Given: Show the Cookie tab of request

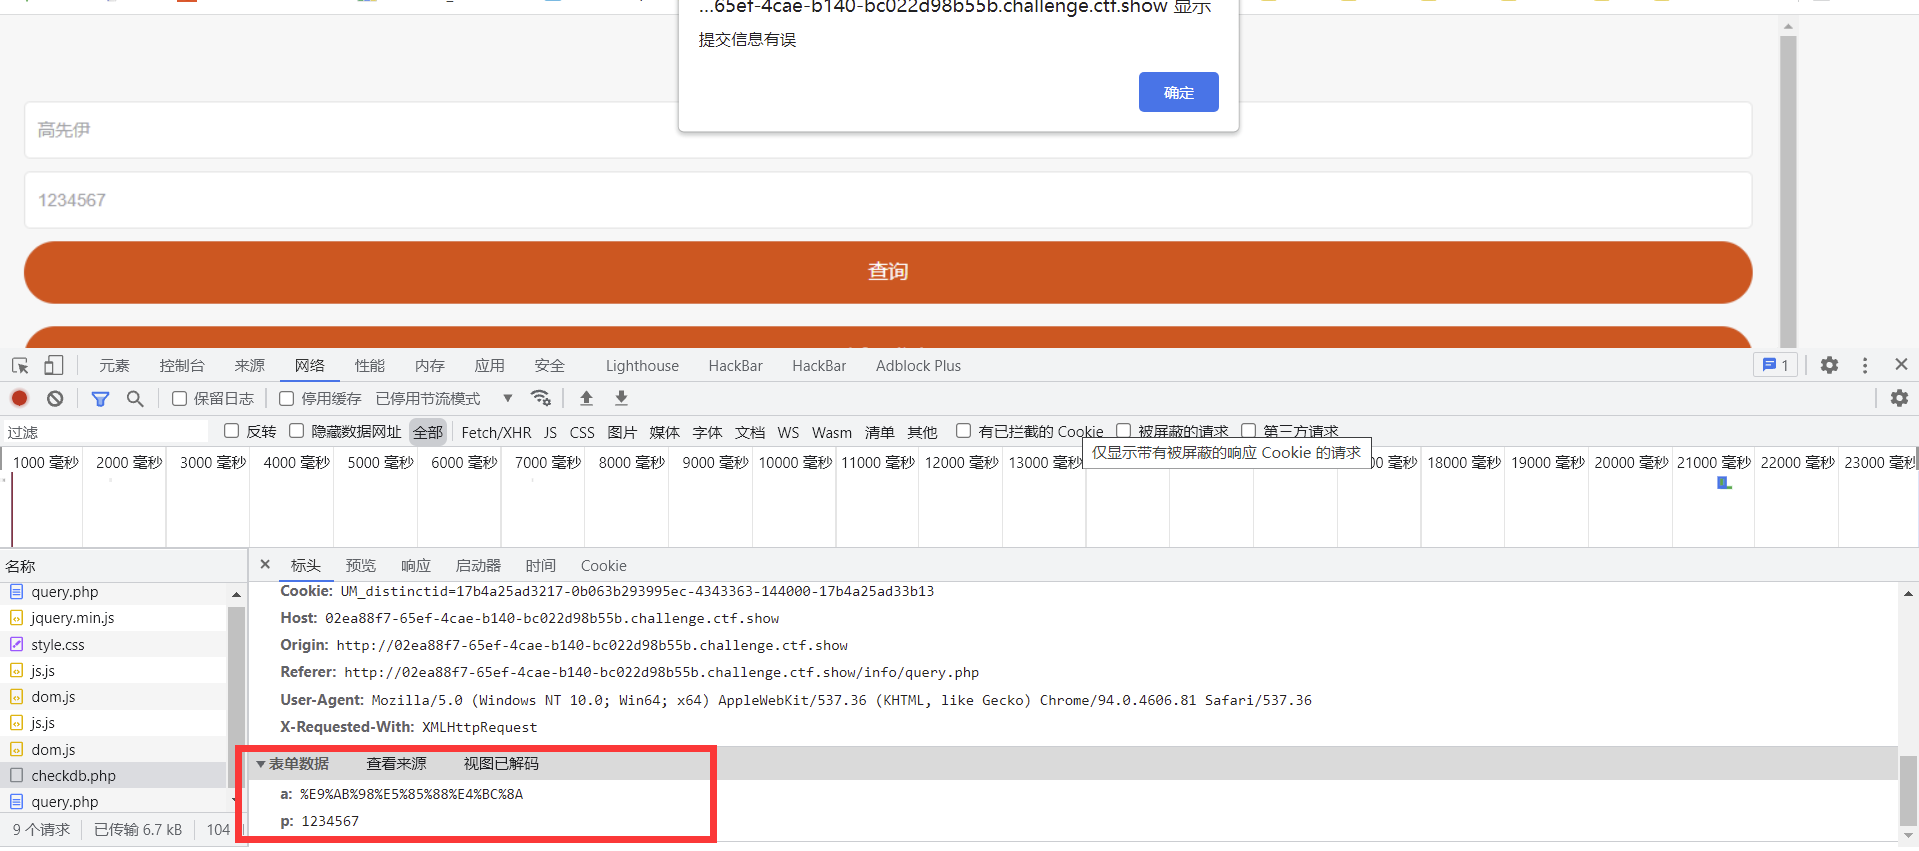Looking at the screenshot, I should point(604,566).
